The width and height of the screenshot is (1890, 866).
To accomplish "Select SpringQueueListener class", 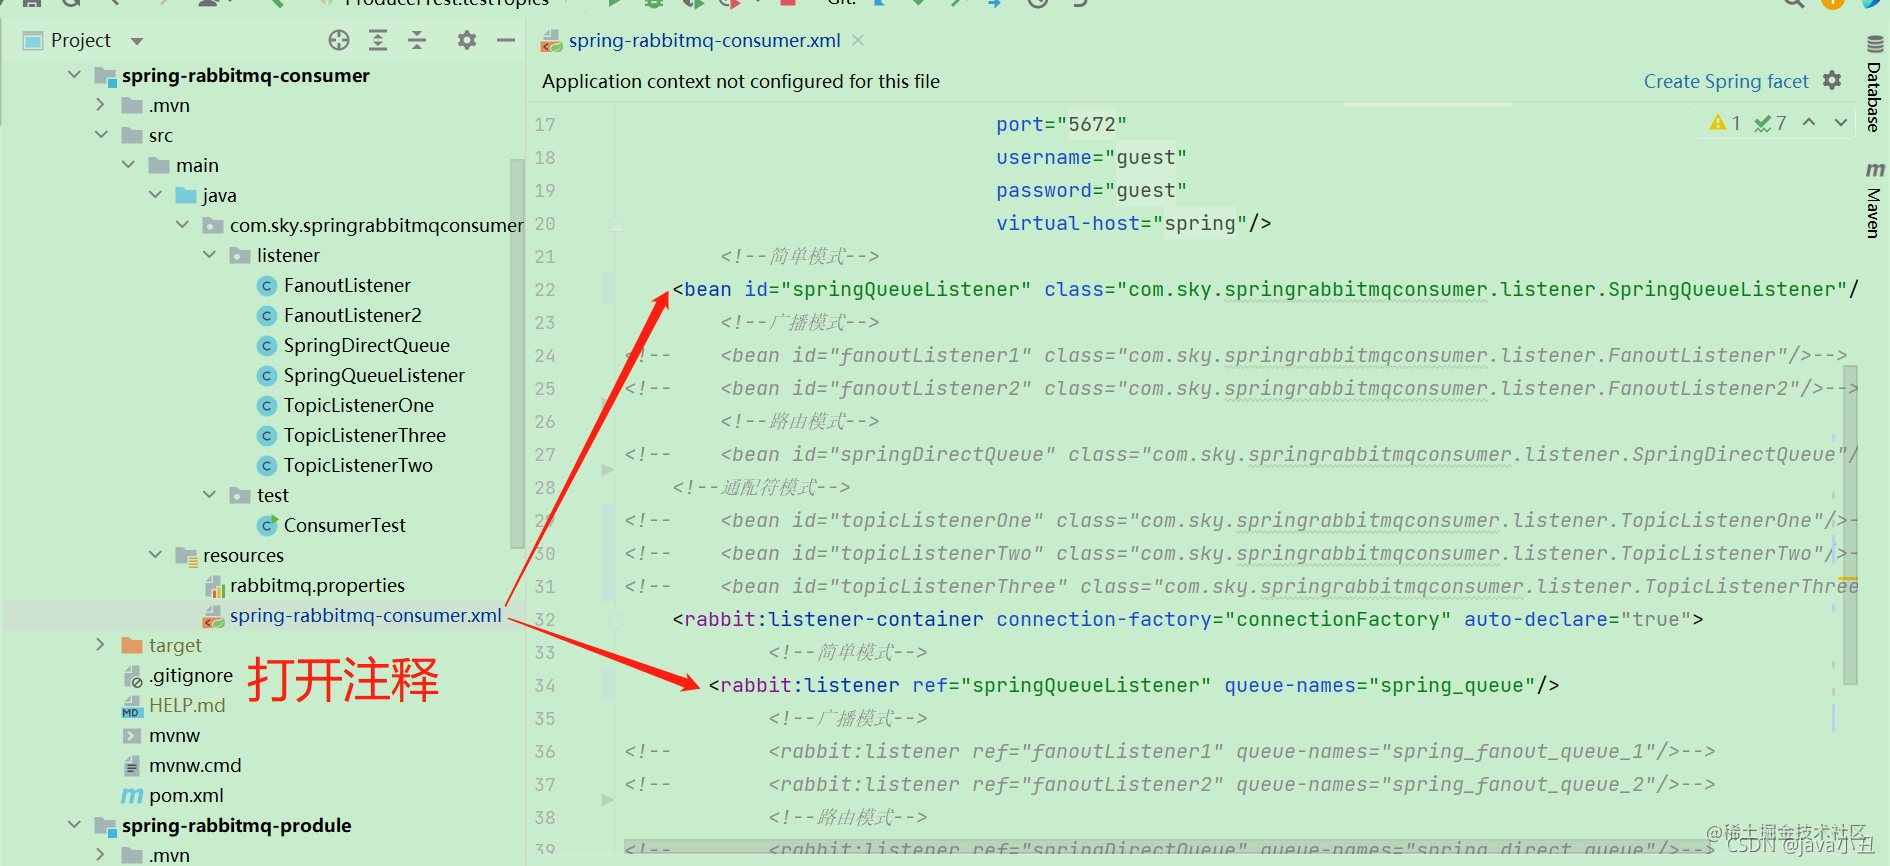I will [374, 375].
